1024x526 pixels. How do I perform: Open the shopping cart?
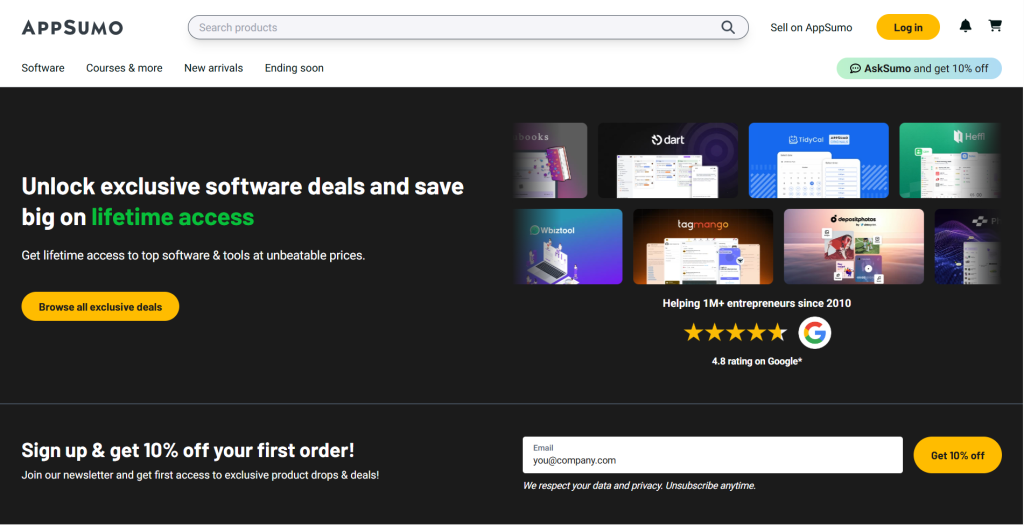(995, 26)
